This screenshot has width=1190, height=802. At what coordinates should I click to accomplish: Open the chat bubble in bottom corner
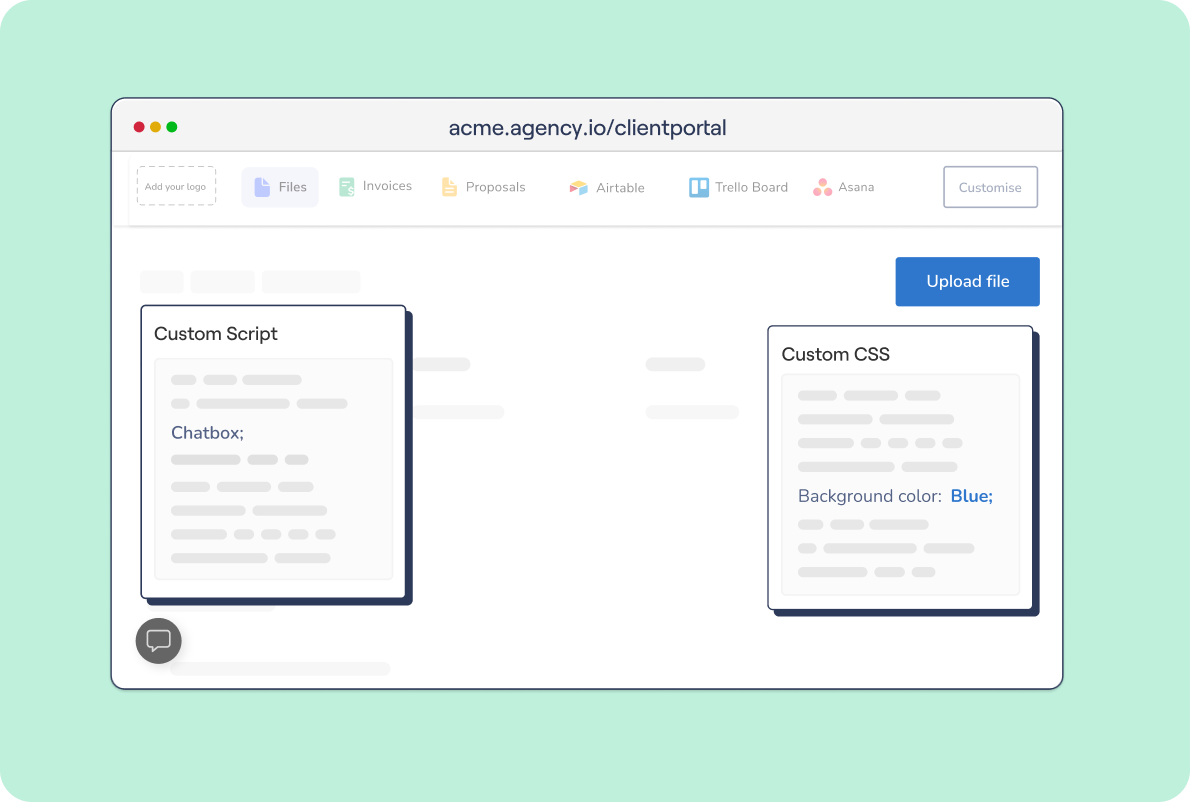(158, 640)
